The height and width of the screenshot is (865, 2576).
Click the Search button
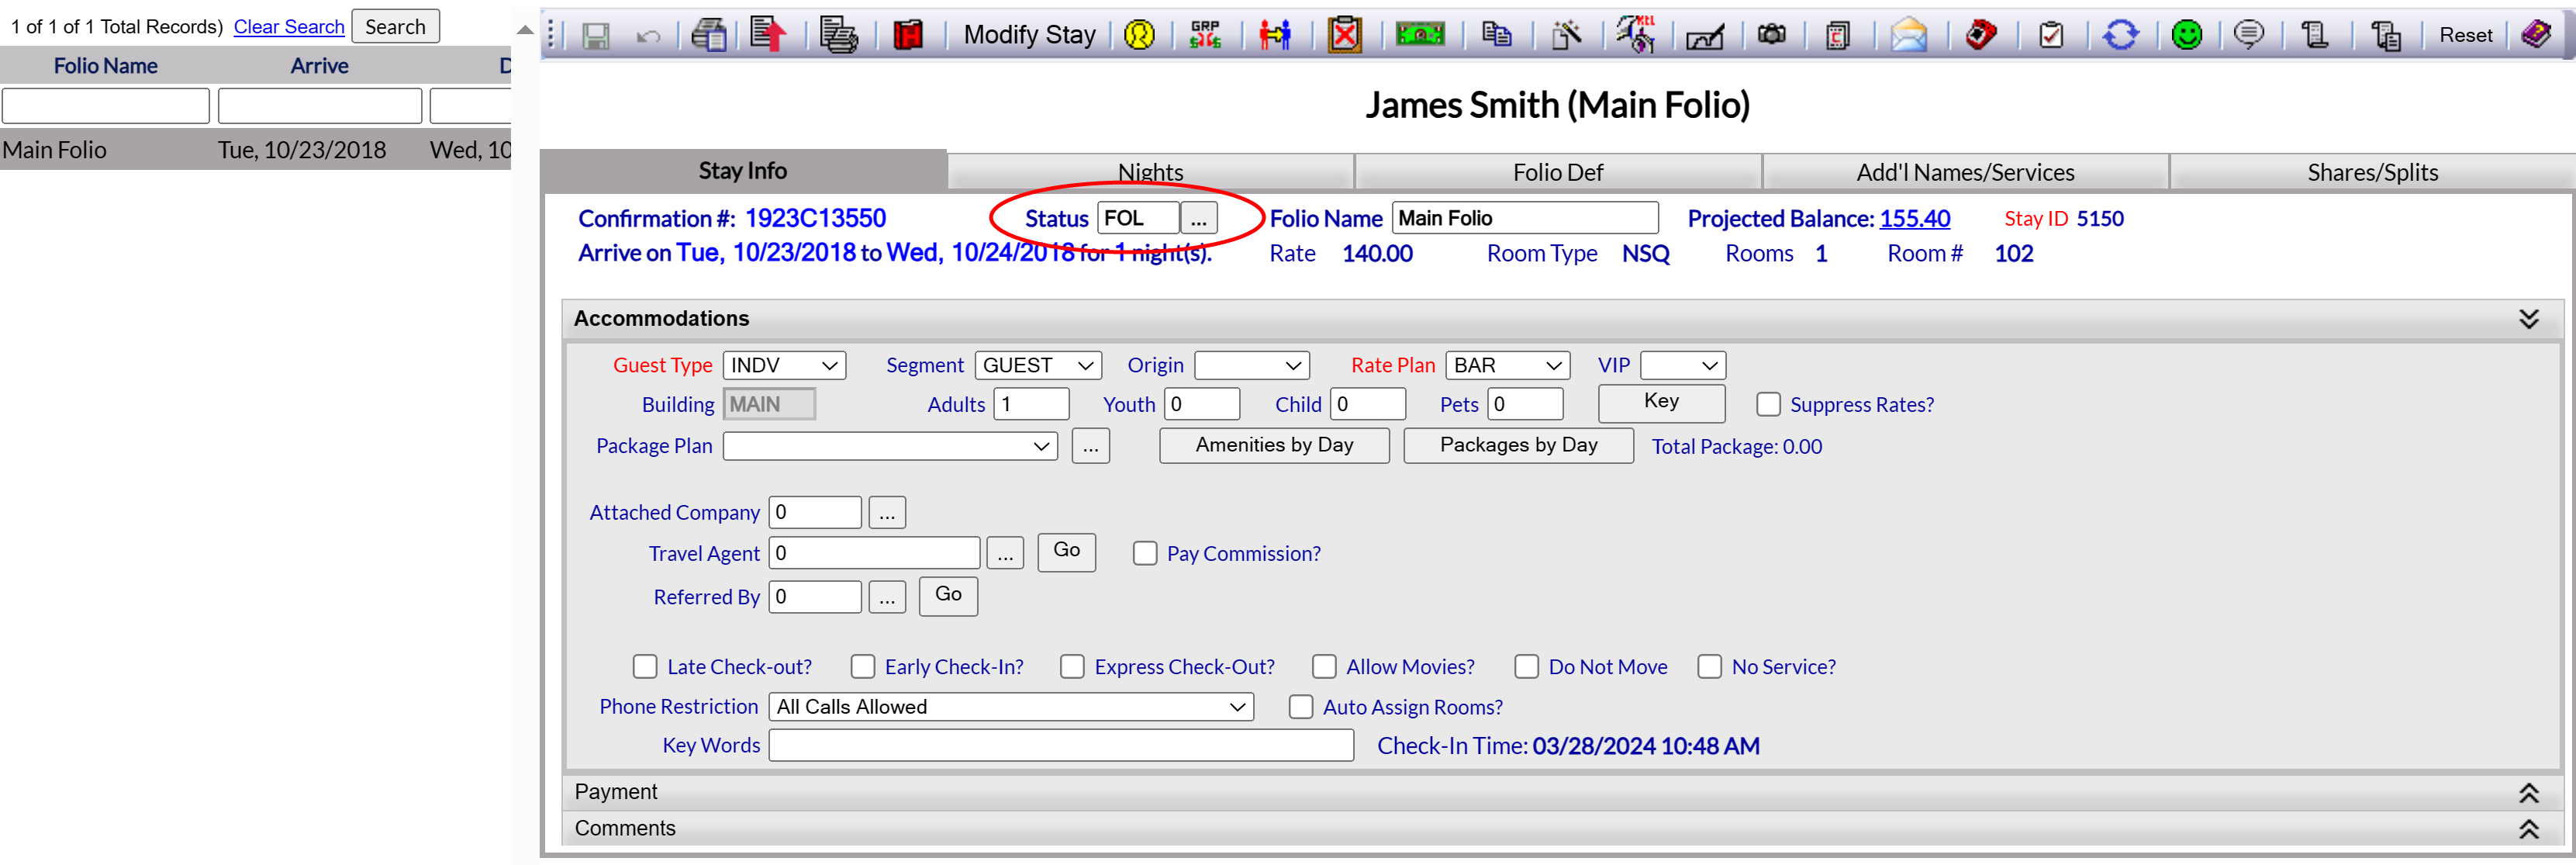[395, 27]
